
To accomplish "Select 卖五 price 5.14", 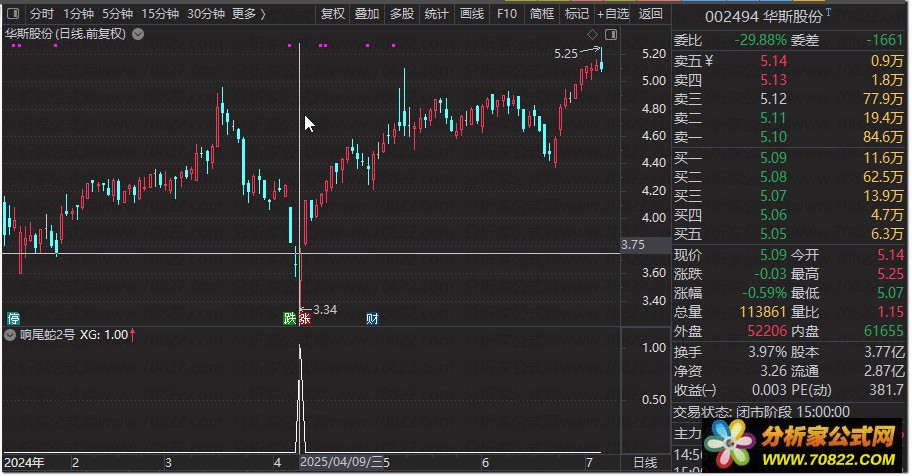I will coord(774,61).
